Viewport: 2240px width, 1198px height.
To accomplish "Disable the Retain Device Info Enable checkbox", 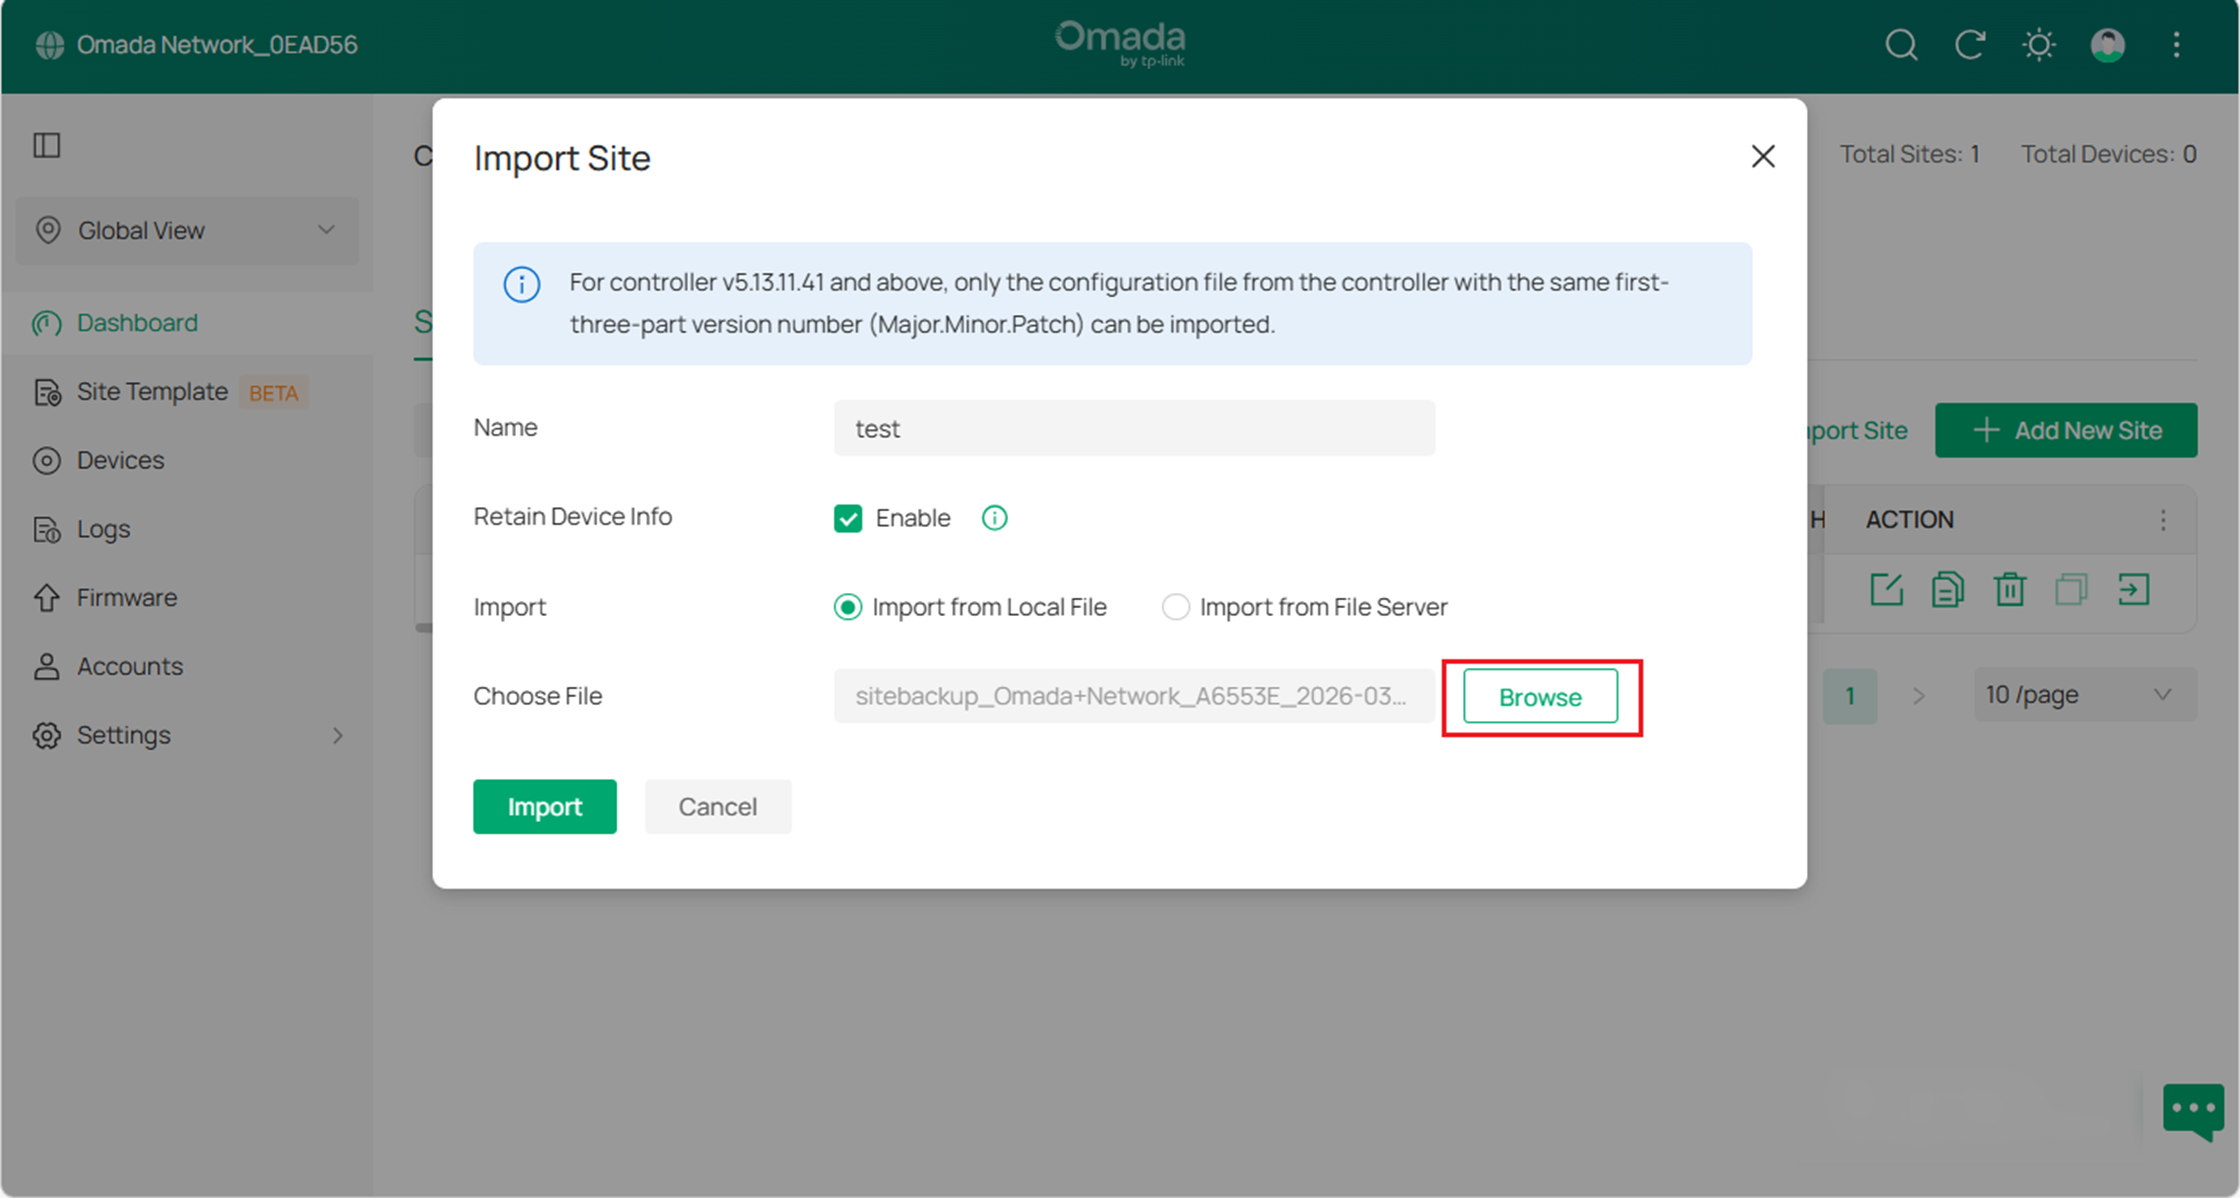I will [x=847, y=518].
